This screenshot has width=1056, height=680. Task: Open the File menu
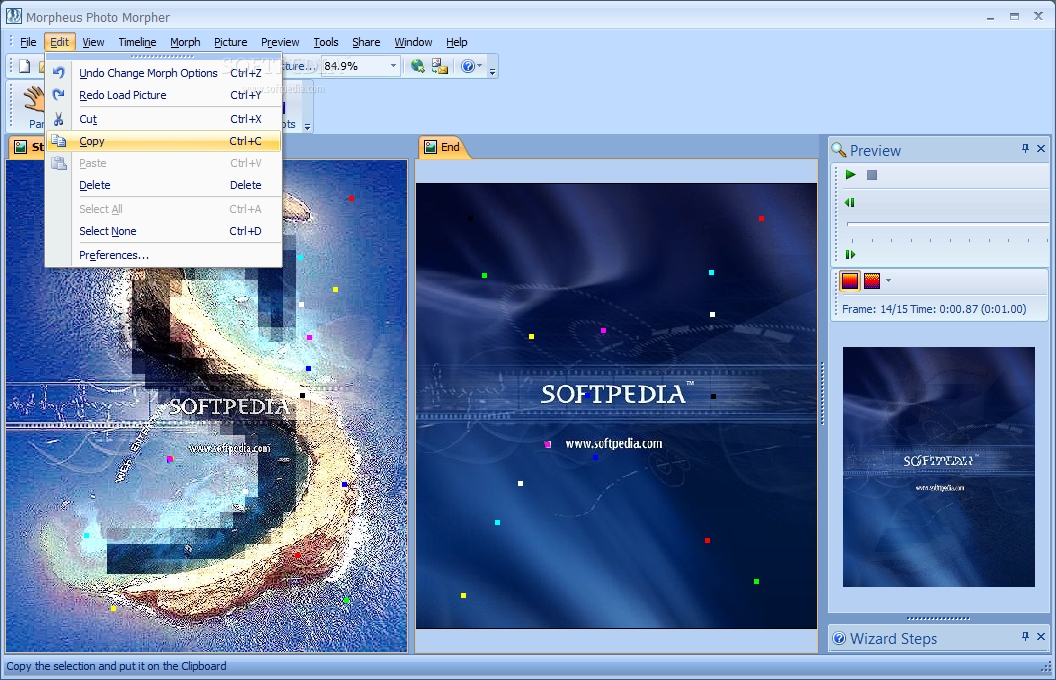pyautogui.click(x=28, y=42)
